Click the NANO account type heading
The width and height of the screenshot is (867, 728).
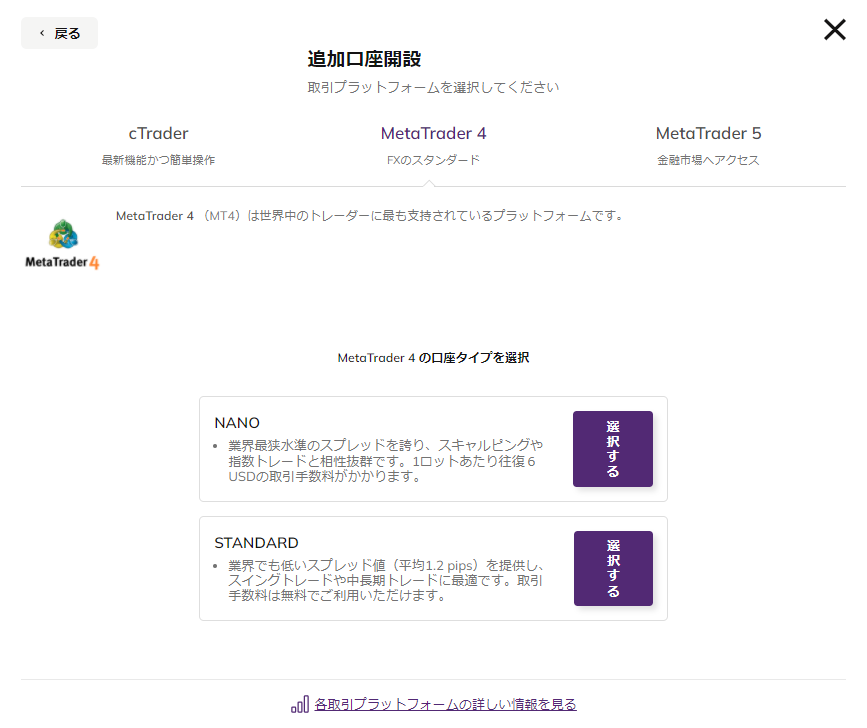point(237,423)
